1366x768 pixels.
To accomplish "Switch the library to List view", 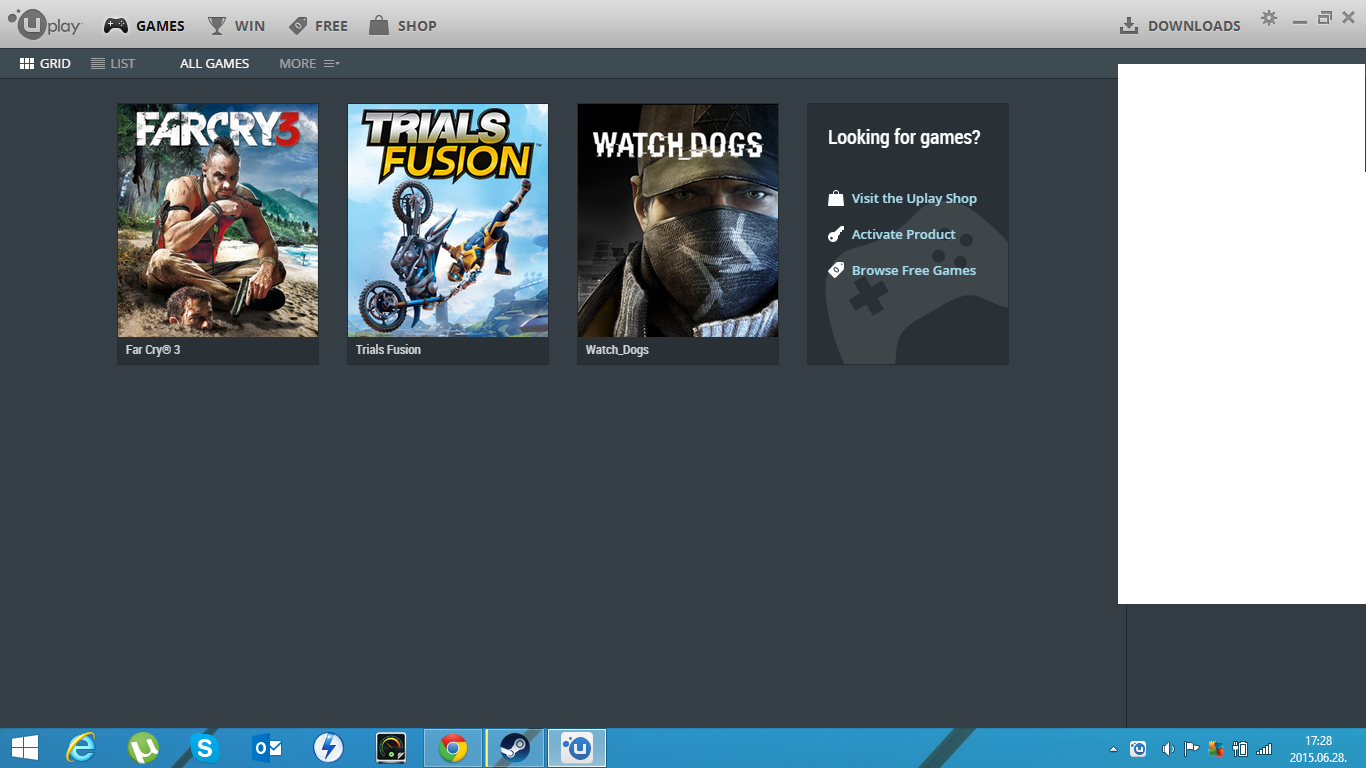I will point(113,63).
